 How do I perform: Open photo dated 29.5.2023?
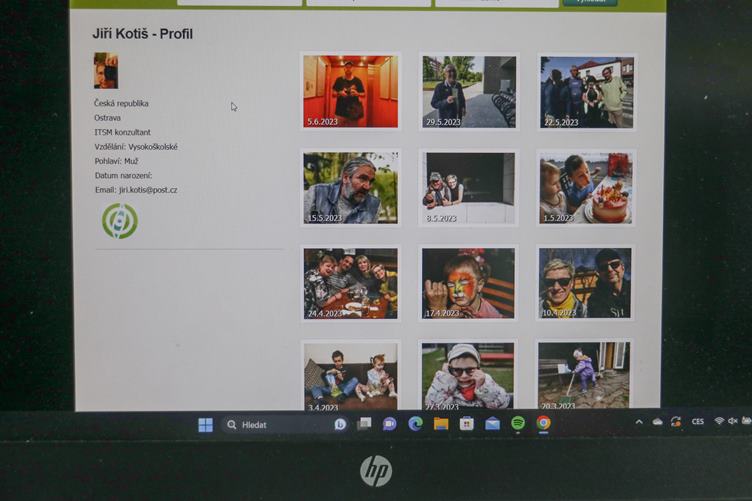(469, 92)
